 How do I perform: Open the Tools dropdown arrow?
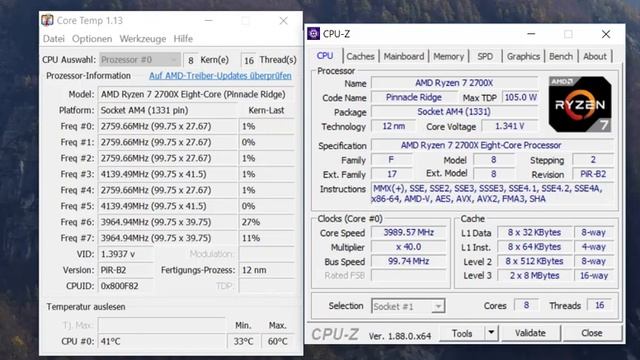coord(491,333)
